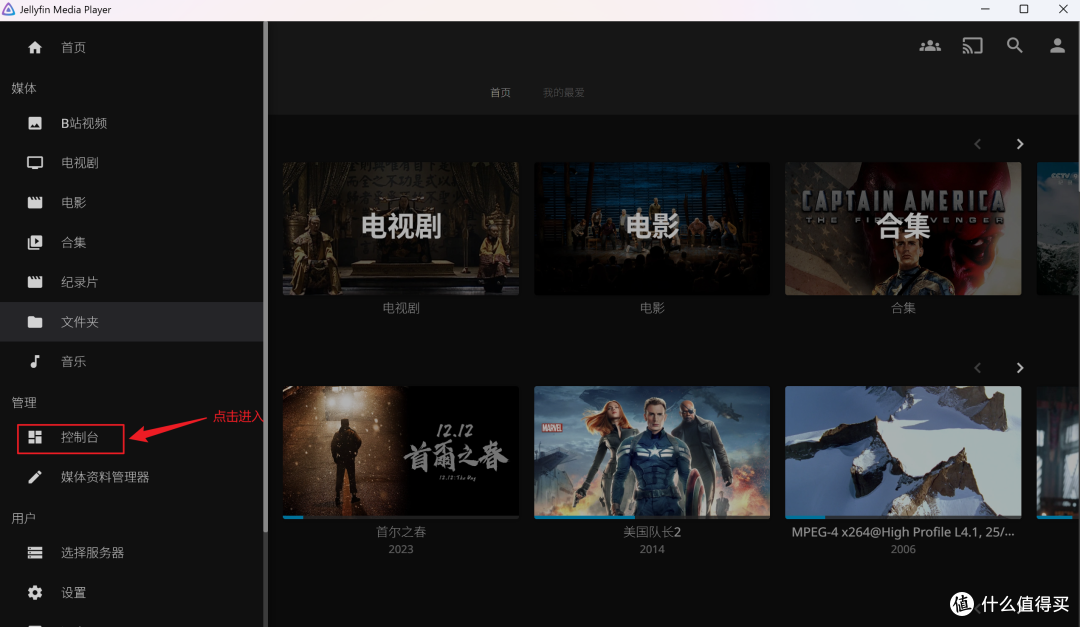Next page arrow of continue watching row

tap(1020, 368)
